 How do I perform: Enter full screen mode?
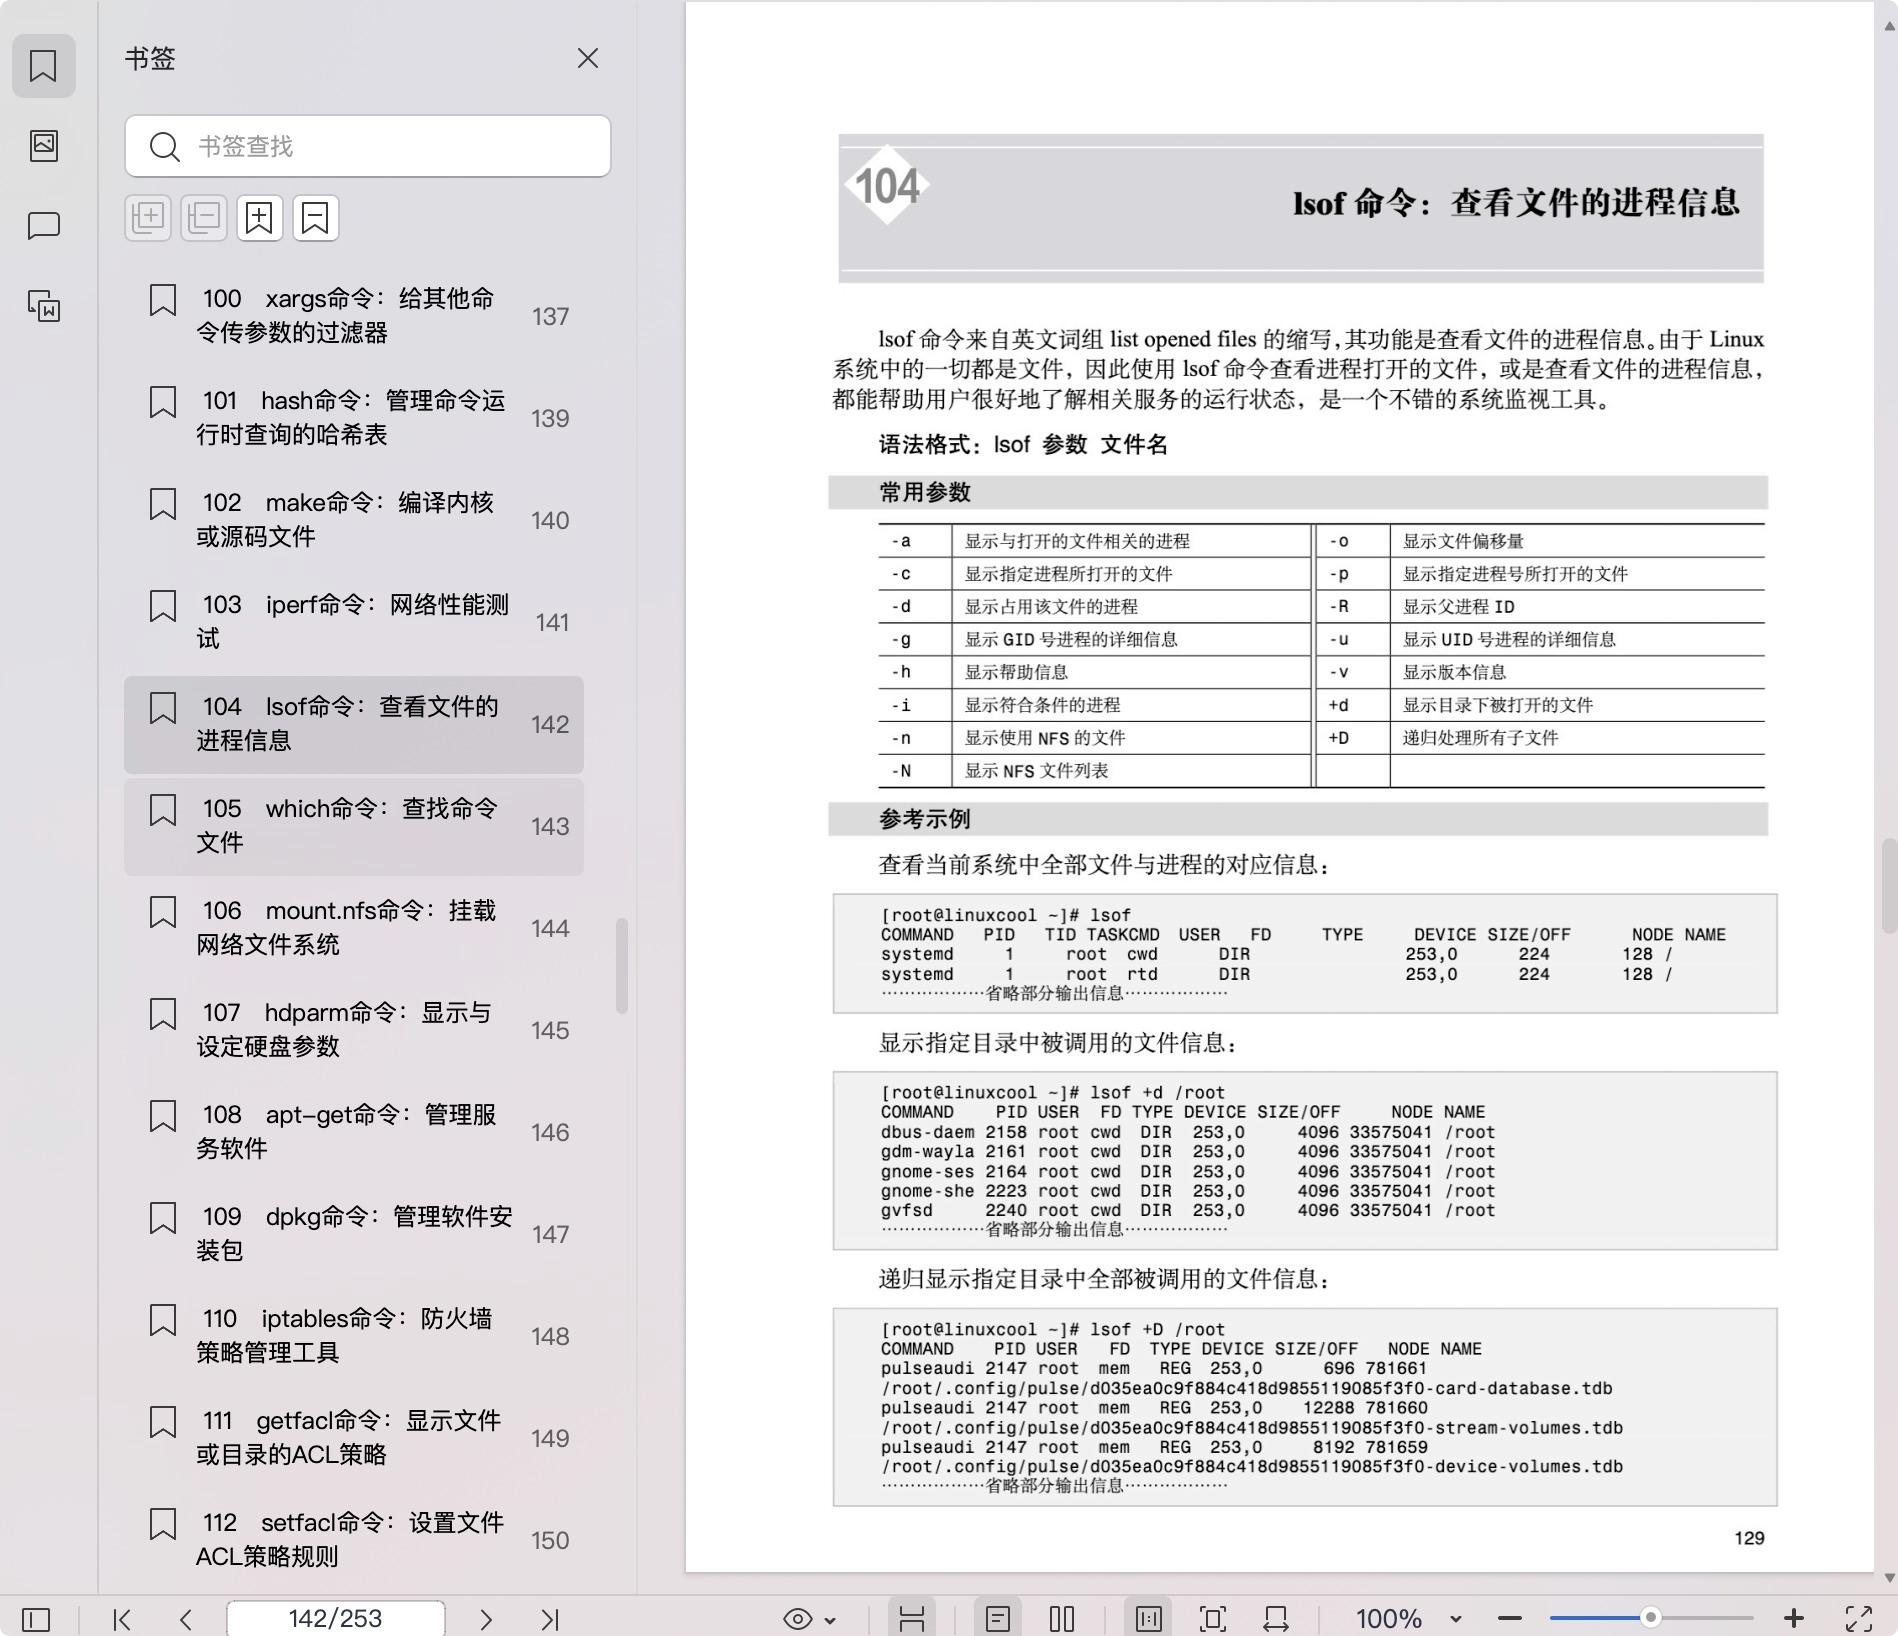click(x=1859, y=1619)
